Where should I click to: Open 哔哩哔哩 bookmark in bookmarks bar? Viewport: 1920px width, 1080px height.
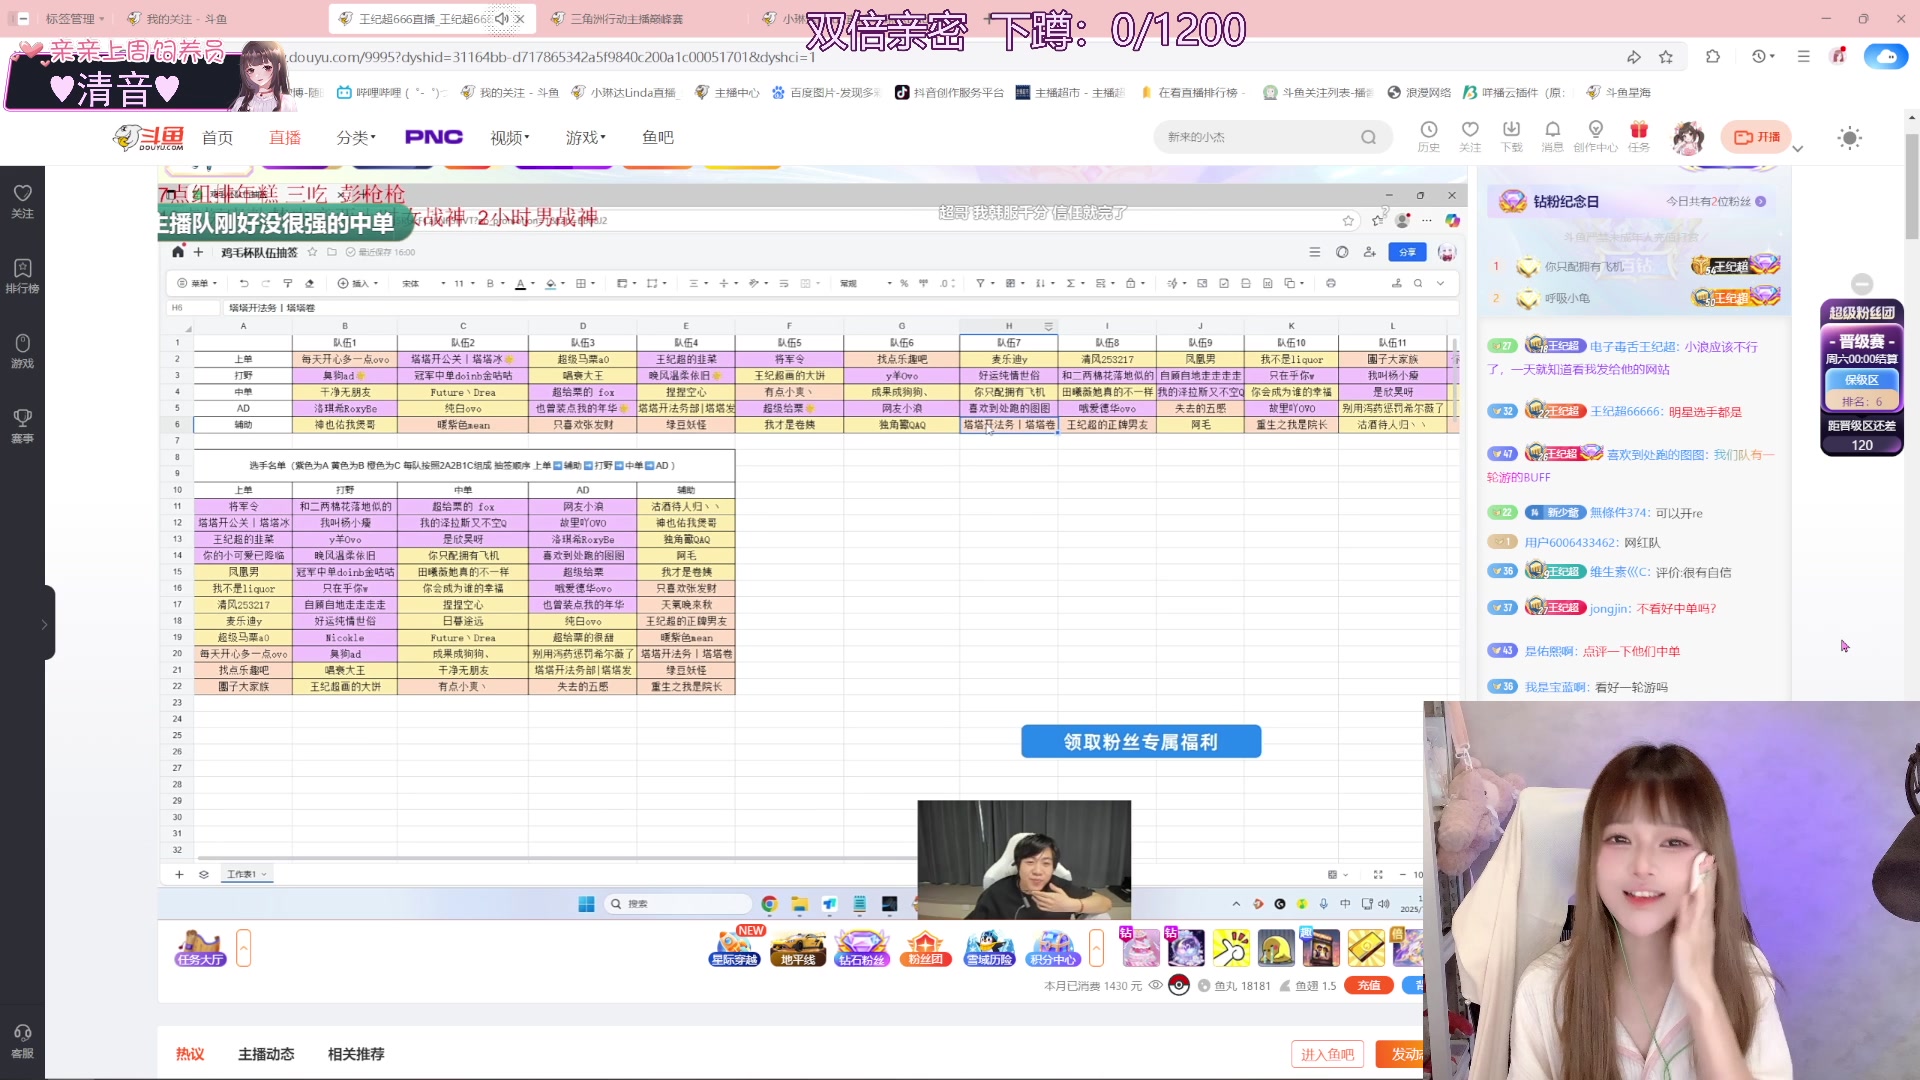(391, 92)
